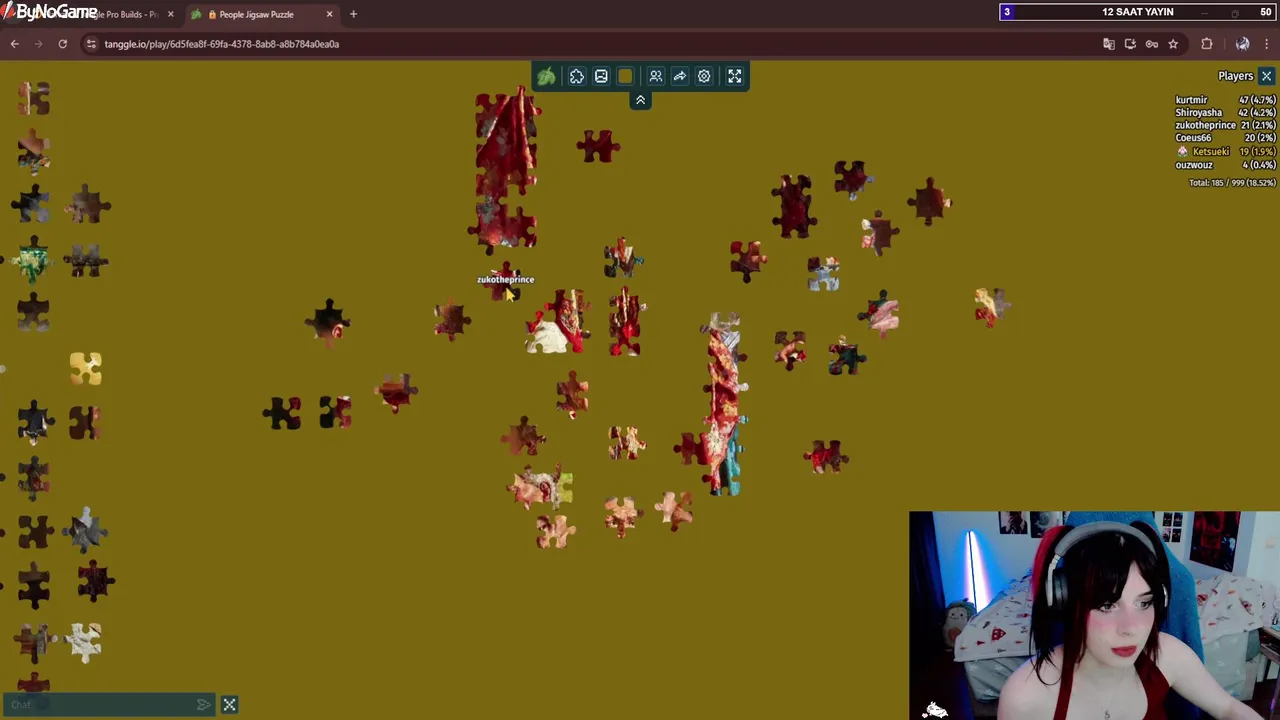Open the Tanggle leaf logo menu
1280x720 pixels.
tap(546, 76)
